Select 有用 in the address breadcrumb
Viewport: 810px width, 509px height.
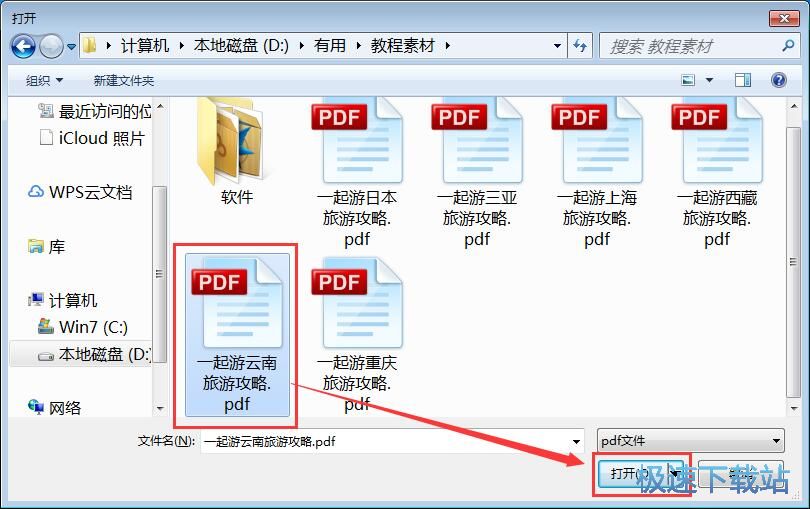pos(330,45)
